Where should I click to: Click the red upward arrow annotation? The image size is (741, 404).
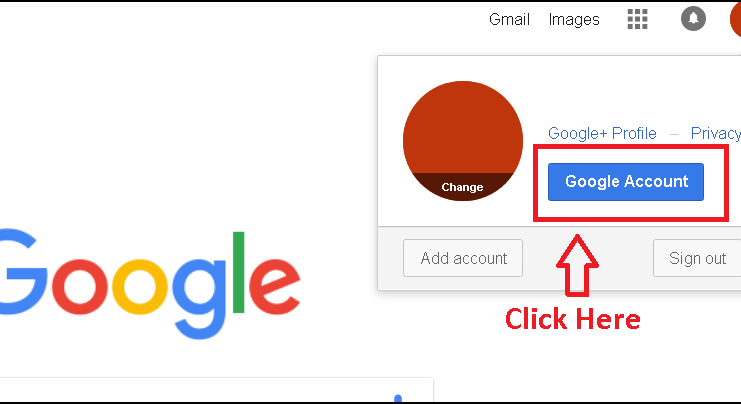pos(577,265)
